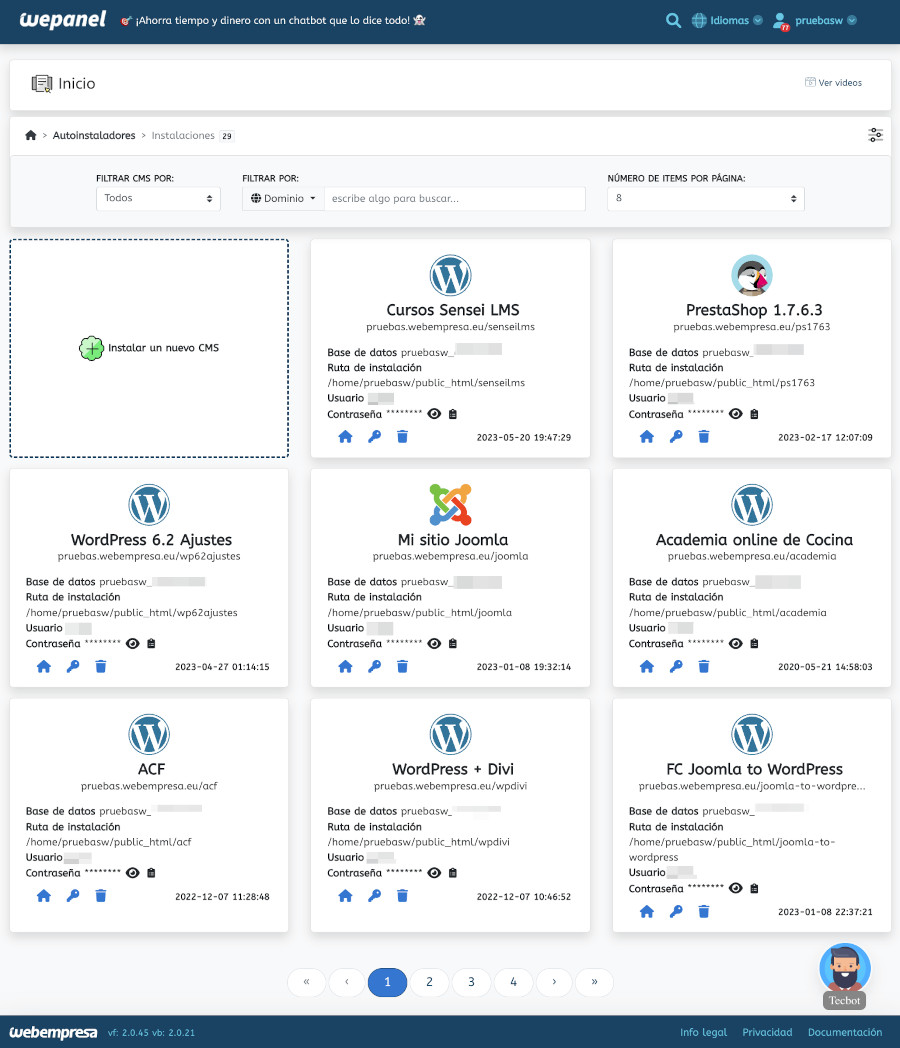This screenshot has height=1048, width=900.
Task: Select current pagination page 1
Action: click(388, 982)
